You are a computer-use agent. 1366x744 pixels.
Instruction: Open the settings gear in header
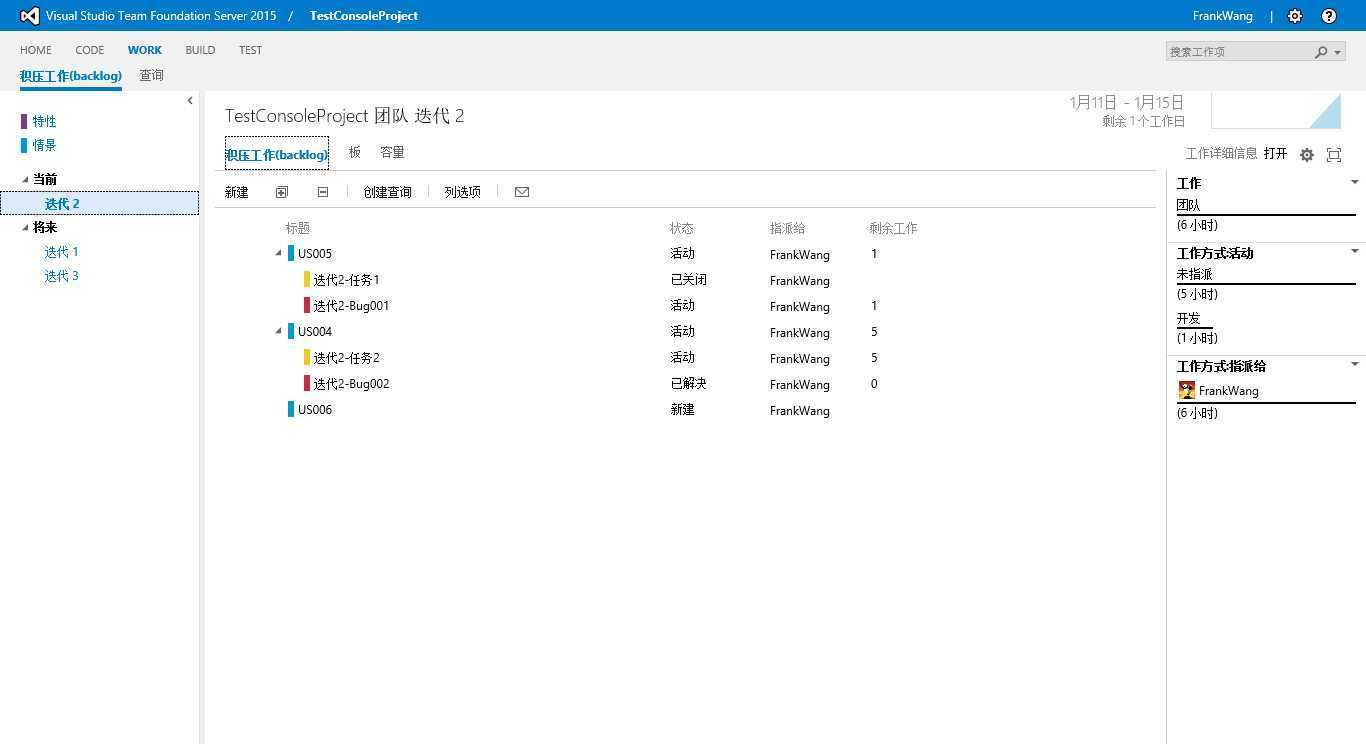(1295, 16)
